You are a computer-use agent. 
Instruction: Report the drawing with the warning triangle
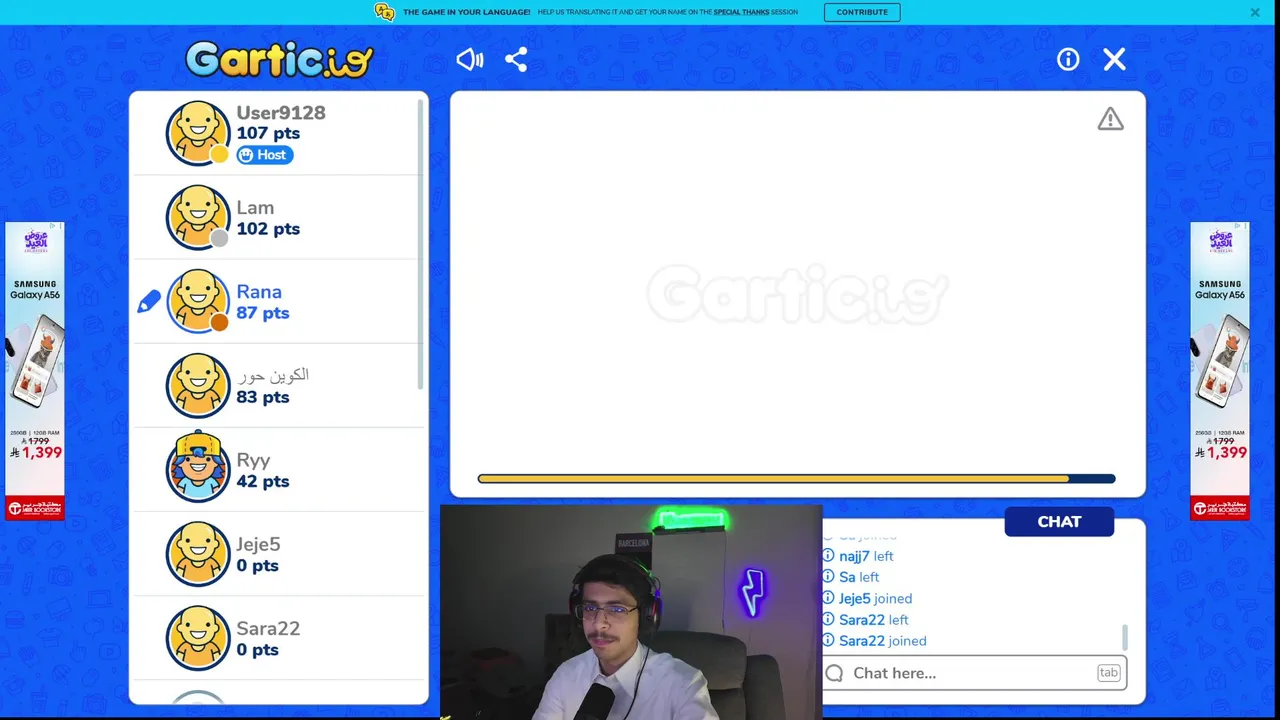tap(1110, 119)
